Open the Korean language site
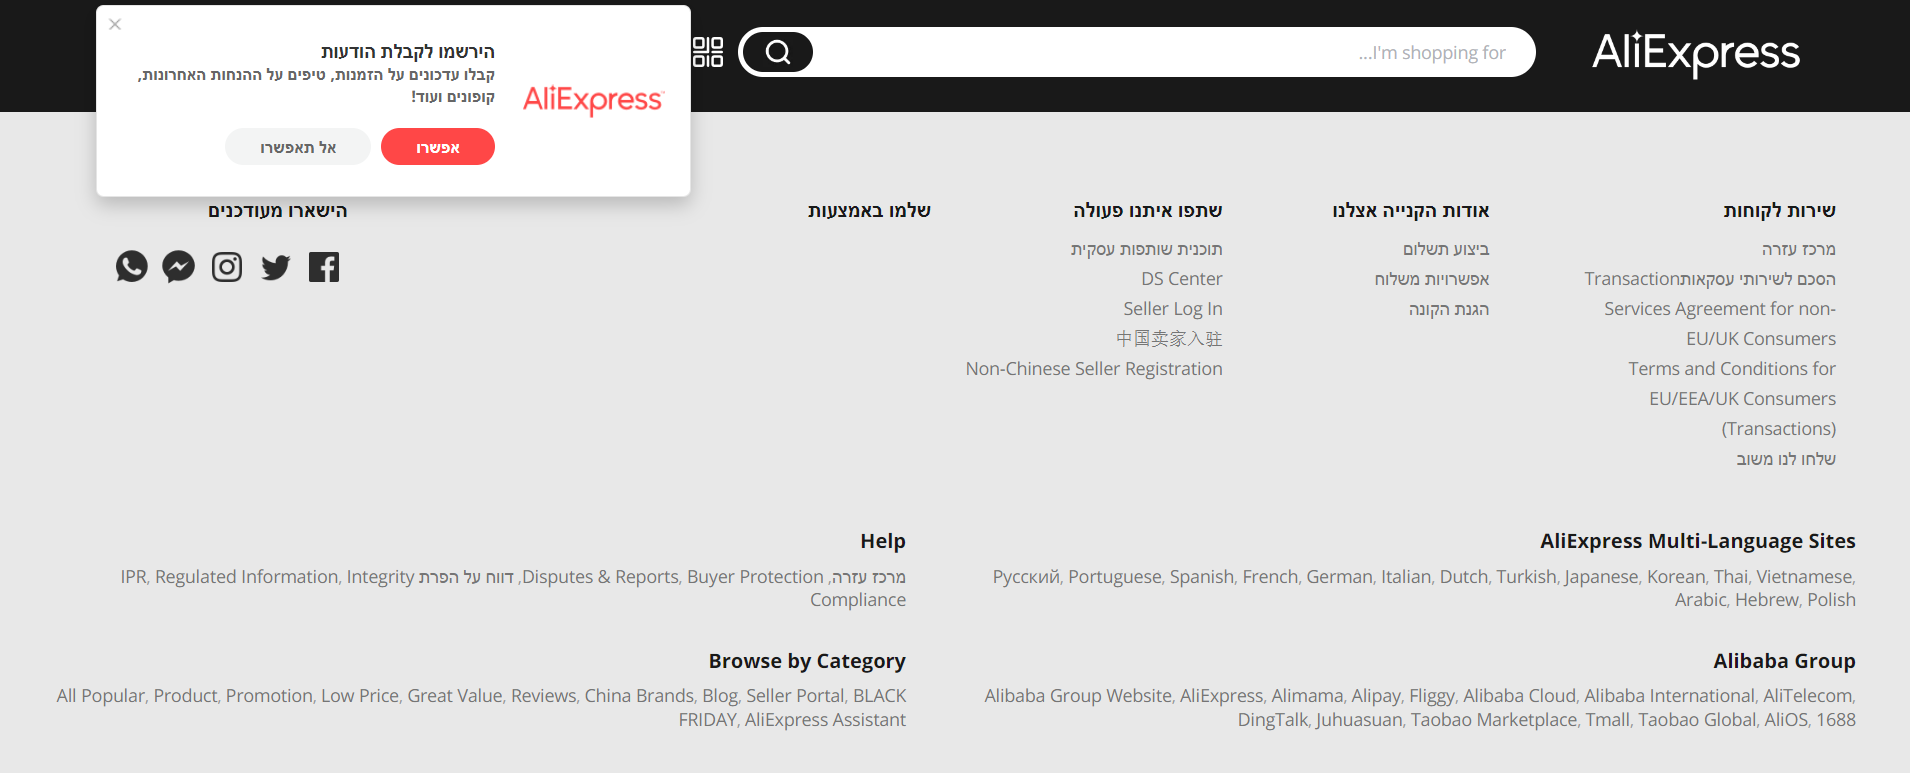 (1676, 577)
